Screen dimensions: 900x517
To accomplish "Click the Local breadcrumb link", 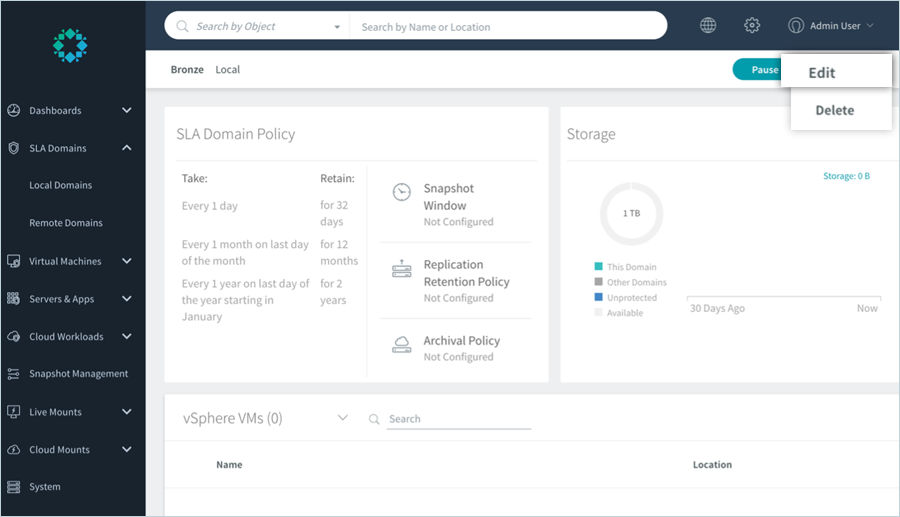I will tap(228, 69).
